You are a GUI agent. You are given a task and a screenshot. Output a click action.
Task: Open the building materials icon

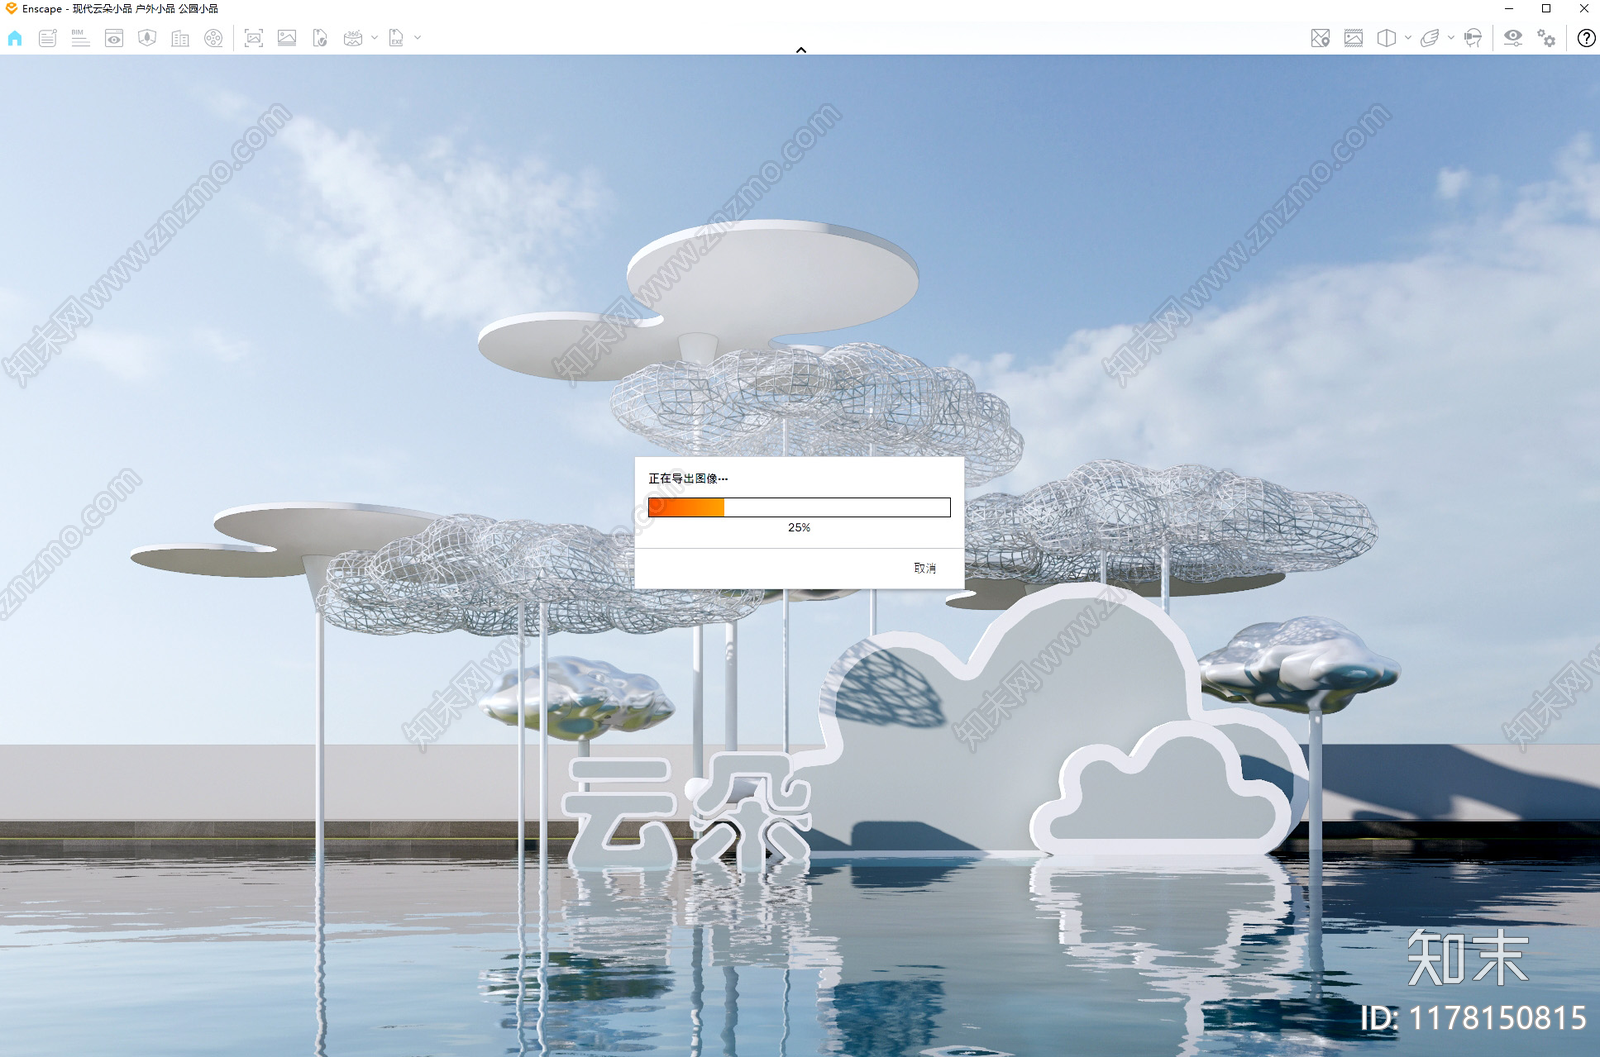pyautogui.click(x=180, y=38)
